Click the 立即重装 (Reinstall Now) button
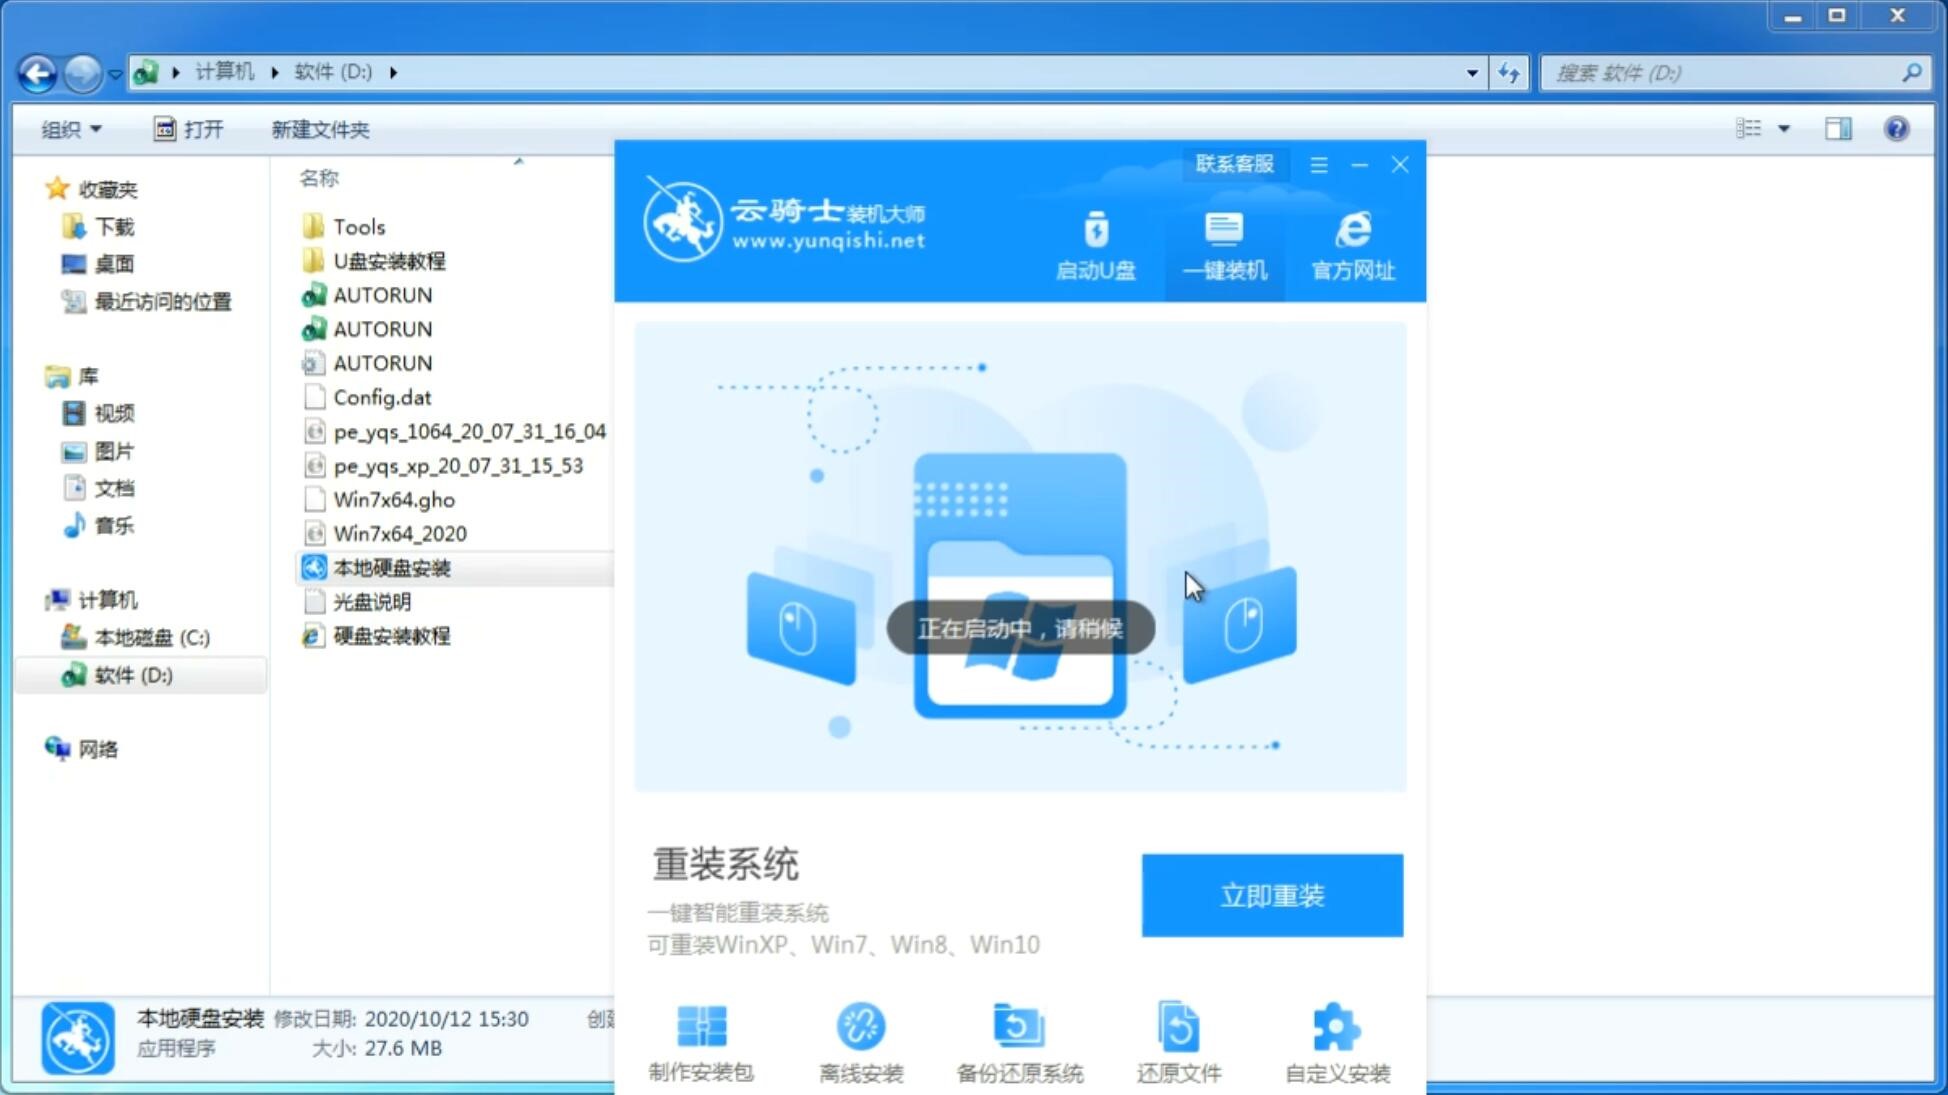 [1272, 894]
